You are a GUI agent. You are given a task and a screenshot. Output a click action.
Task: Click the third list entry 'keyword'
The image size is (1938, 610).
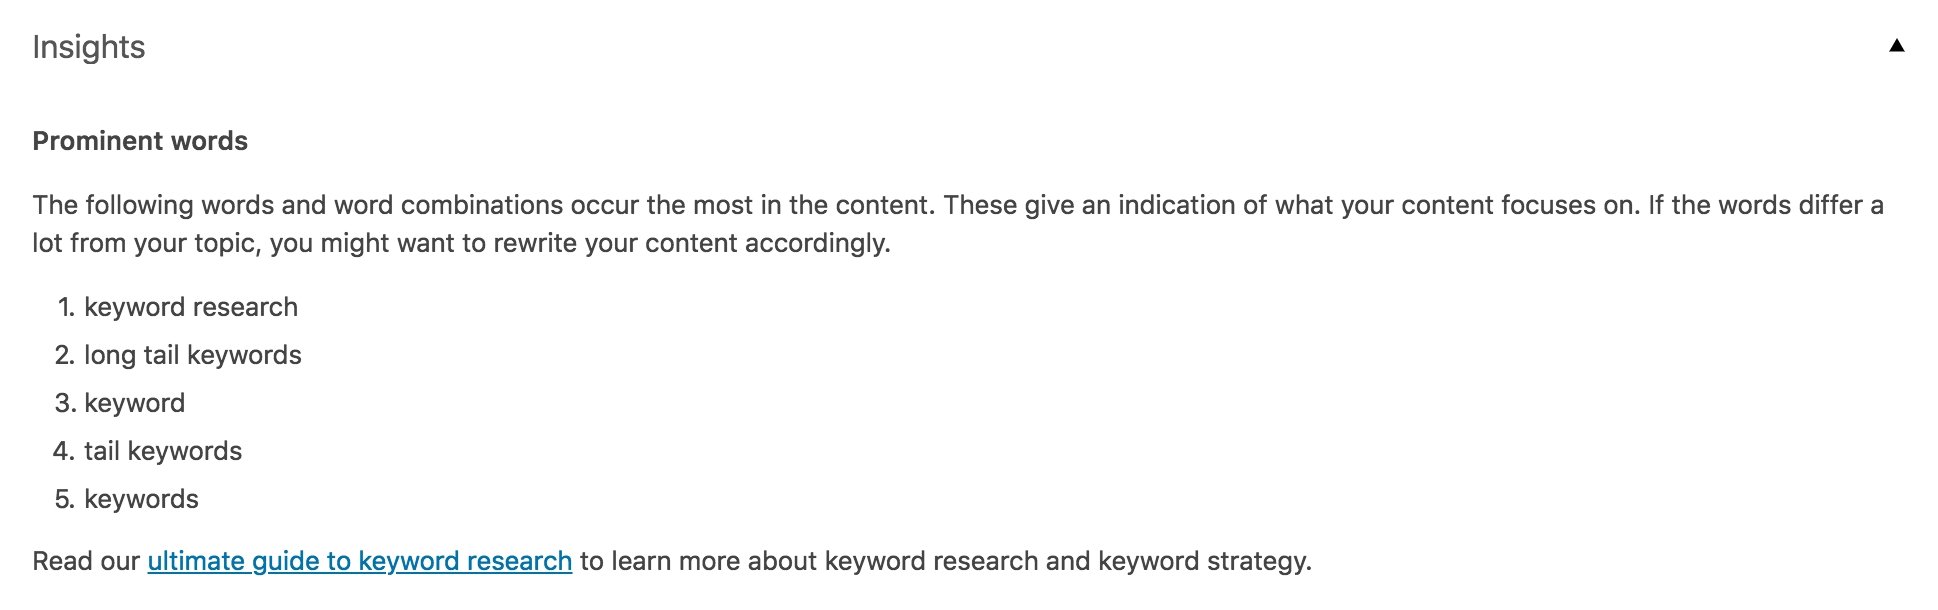click(135, 403)
